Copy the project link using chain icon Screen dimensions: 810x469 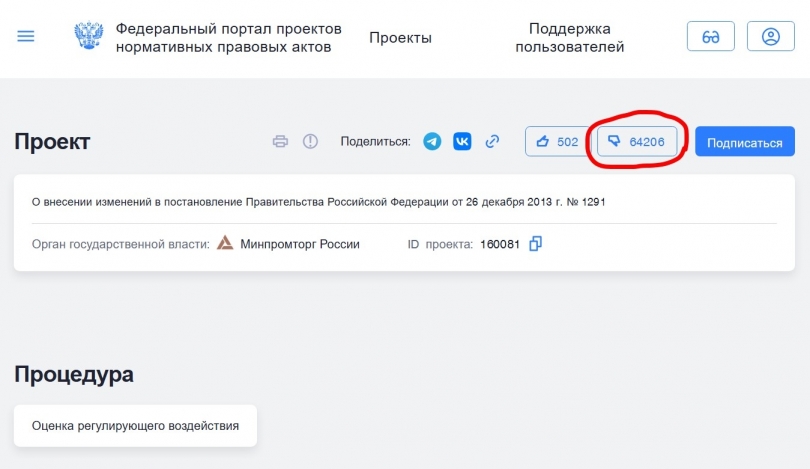coord(492,142)
